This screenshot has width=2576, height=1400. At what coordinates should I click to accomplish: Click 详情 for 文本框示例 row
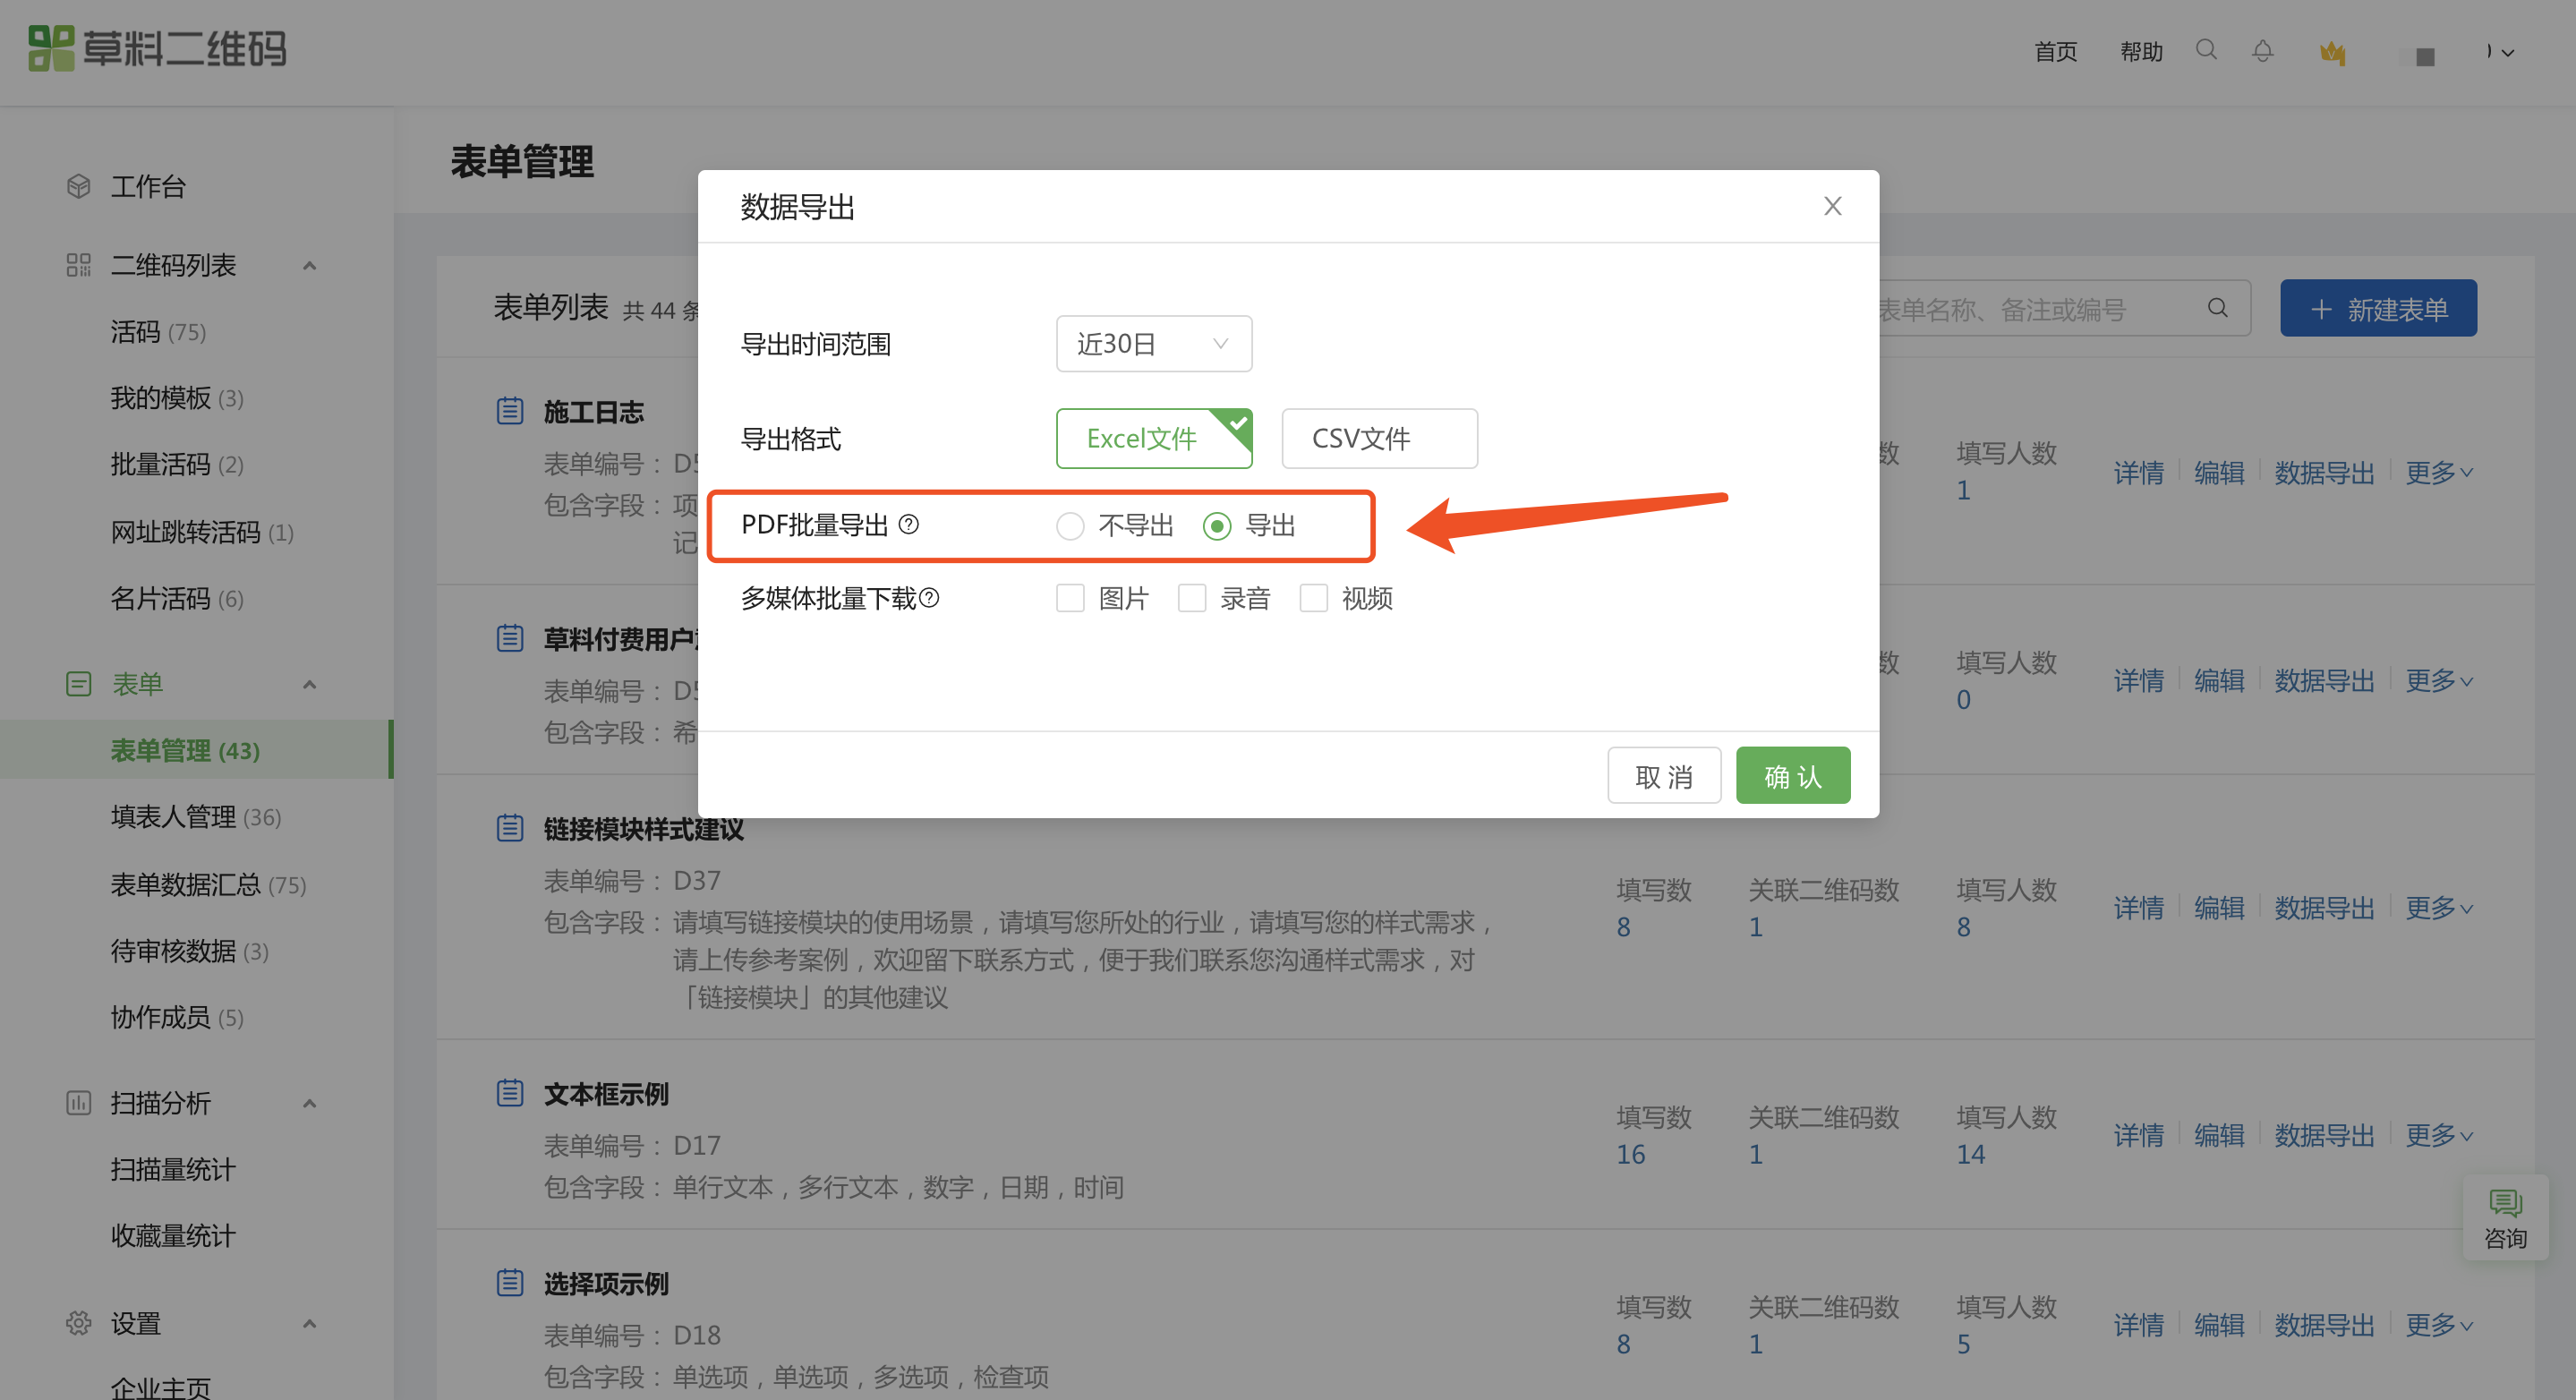[2139, 1135]
